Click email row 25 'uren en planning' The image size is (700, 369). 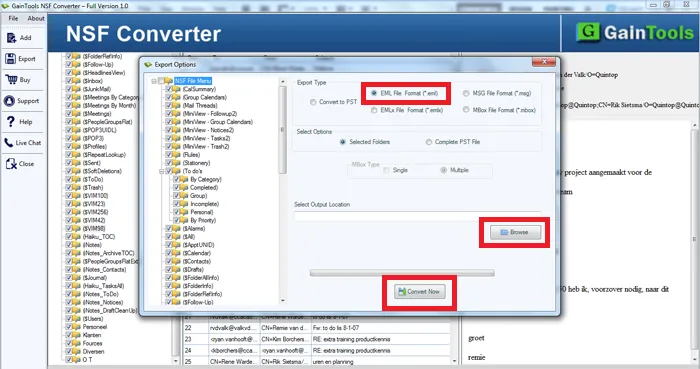(x=317, y=361)
